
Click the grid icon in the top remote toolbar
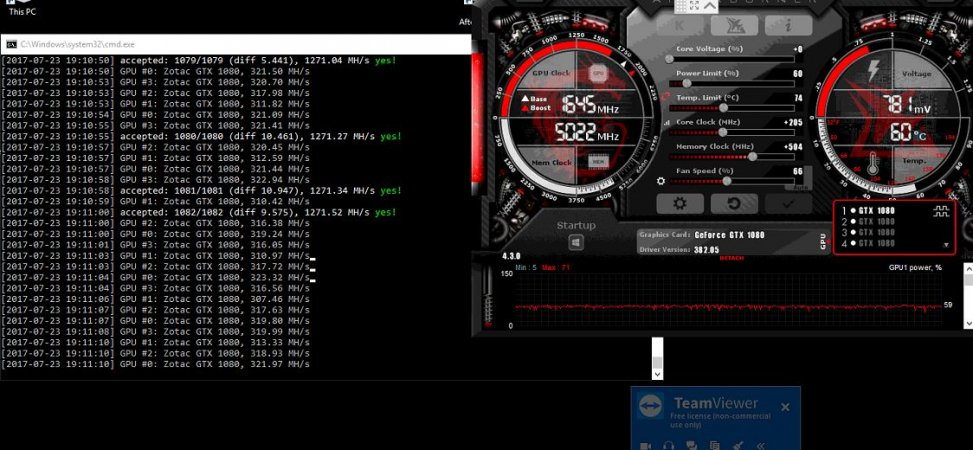tap(681, 6)
